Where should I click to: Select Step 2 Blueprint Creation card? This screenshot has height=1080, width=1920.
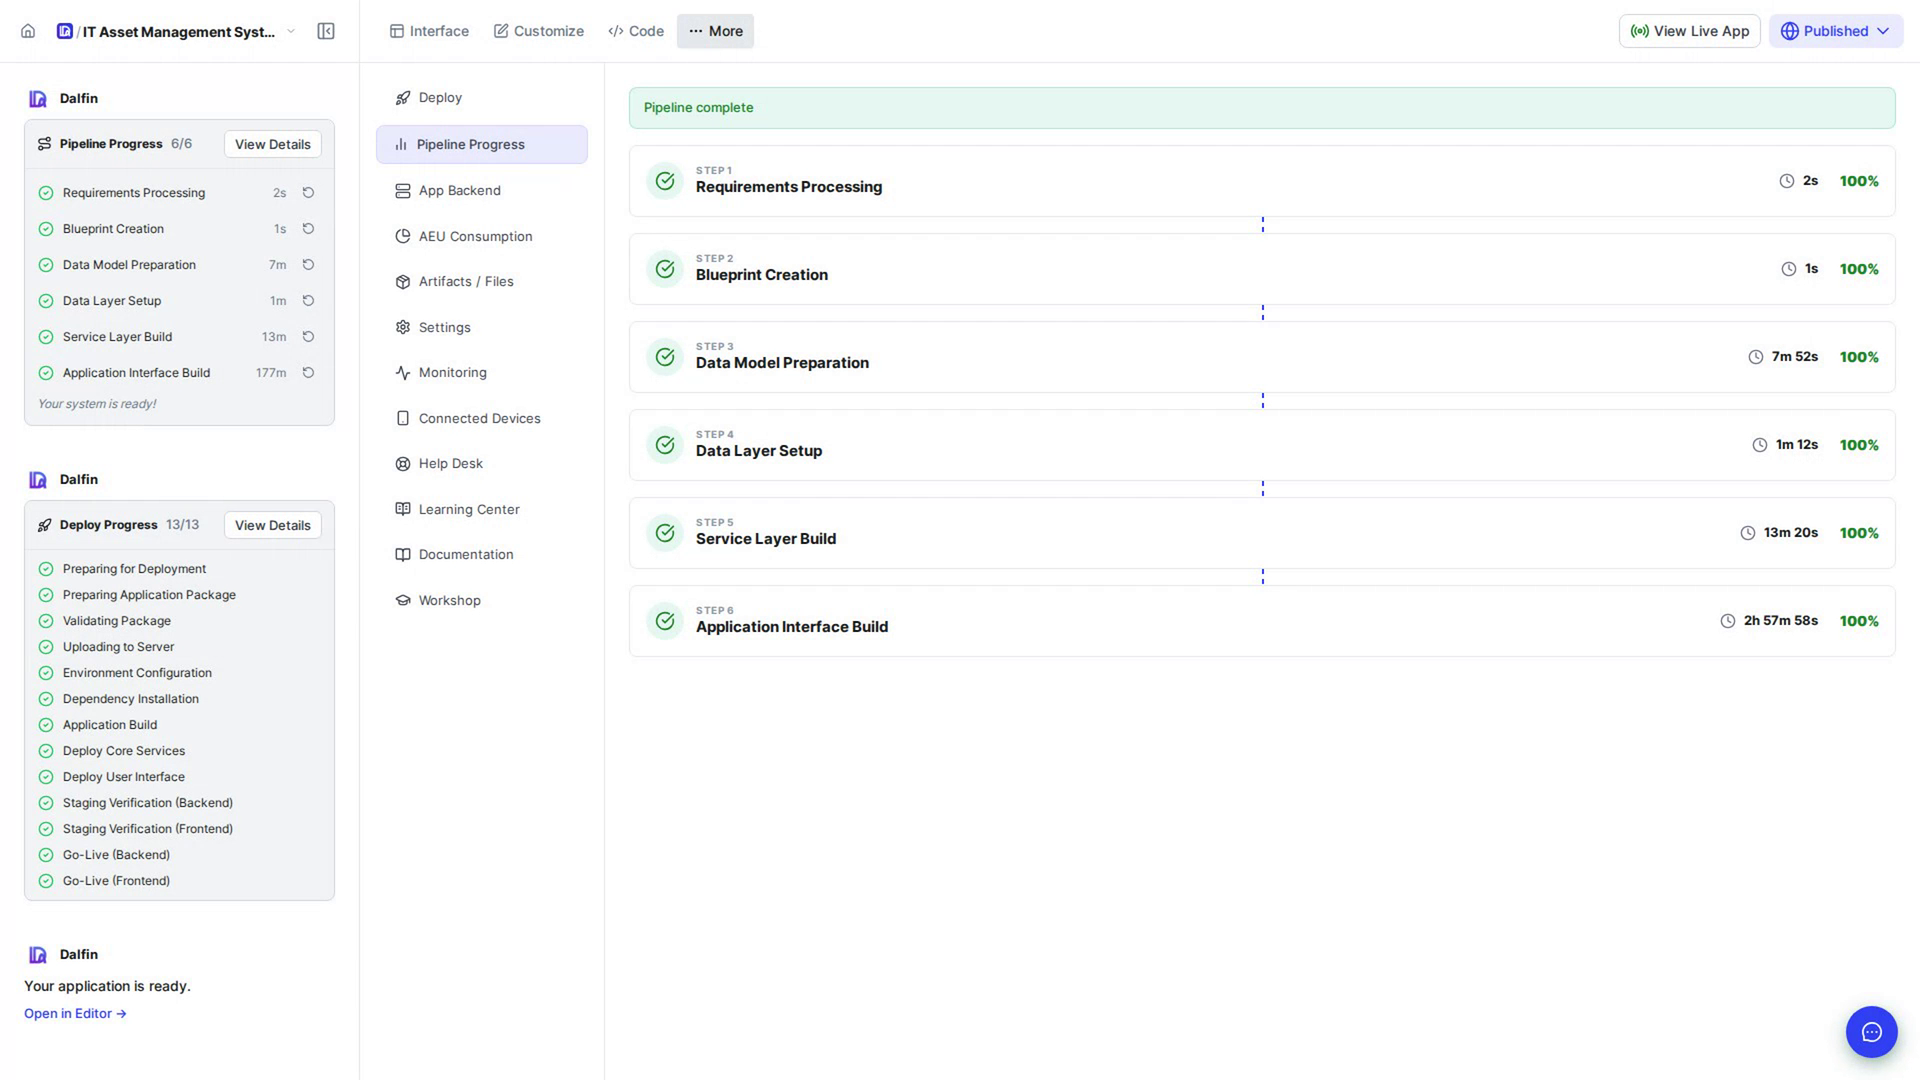pos(1261,269)
